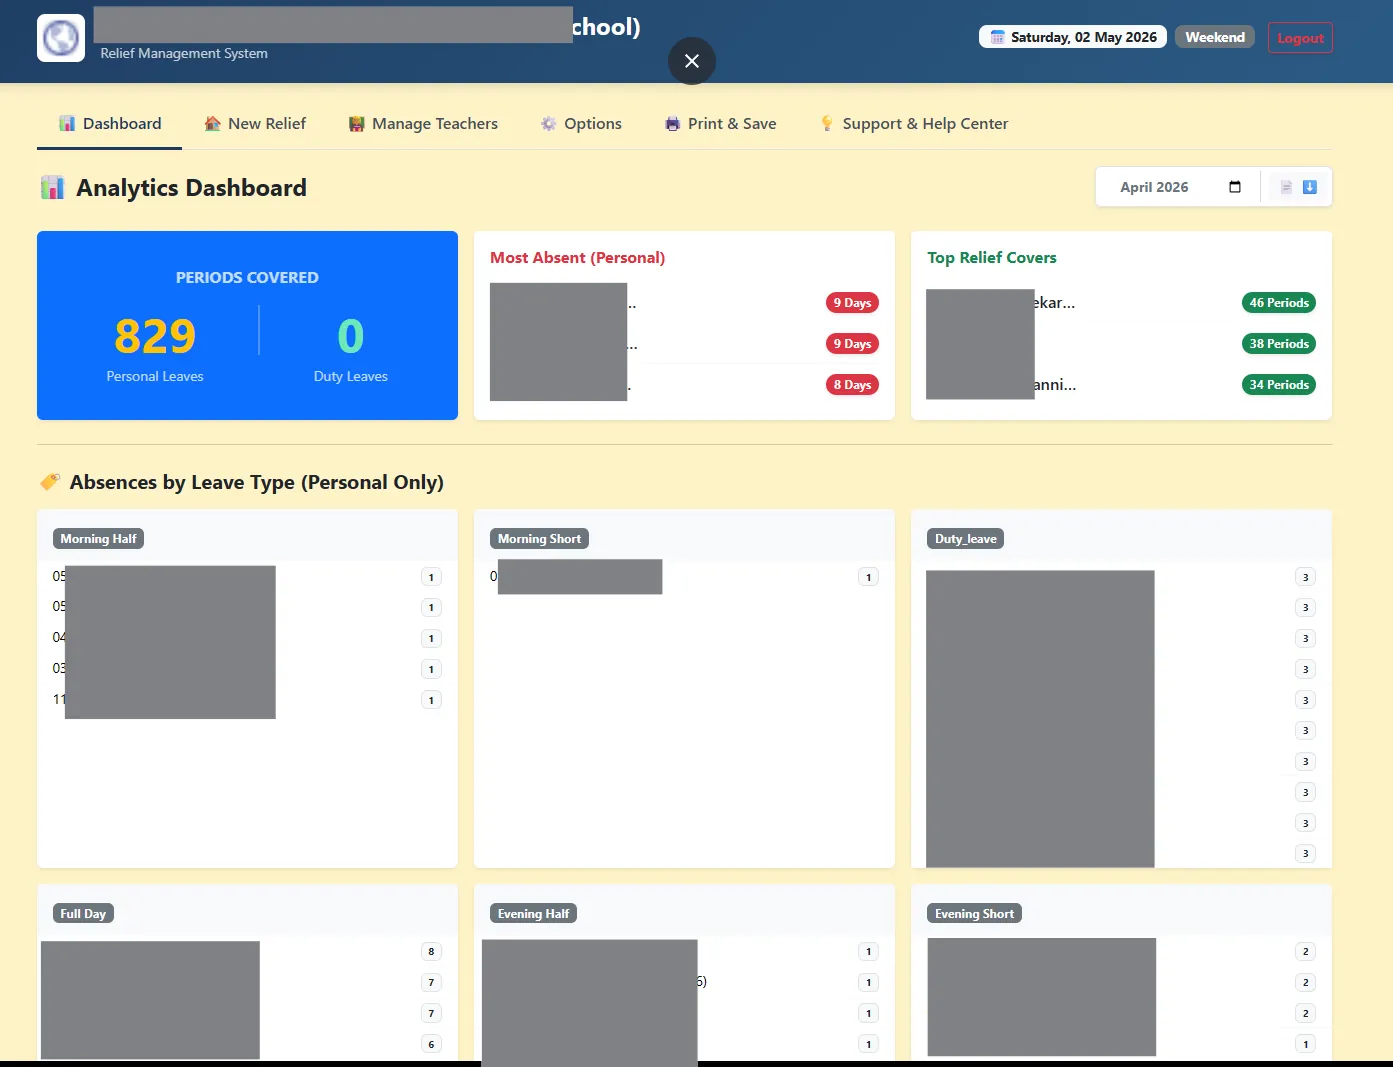Go to the Manage Teachers tab
This screenshot has width=1393, height=1067.
423,124
